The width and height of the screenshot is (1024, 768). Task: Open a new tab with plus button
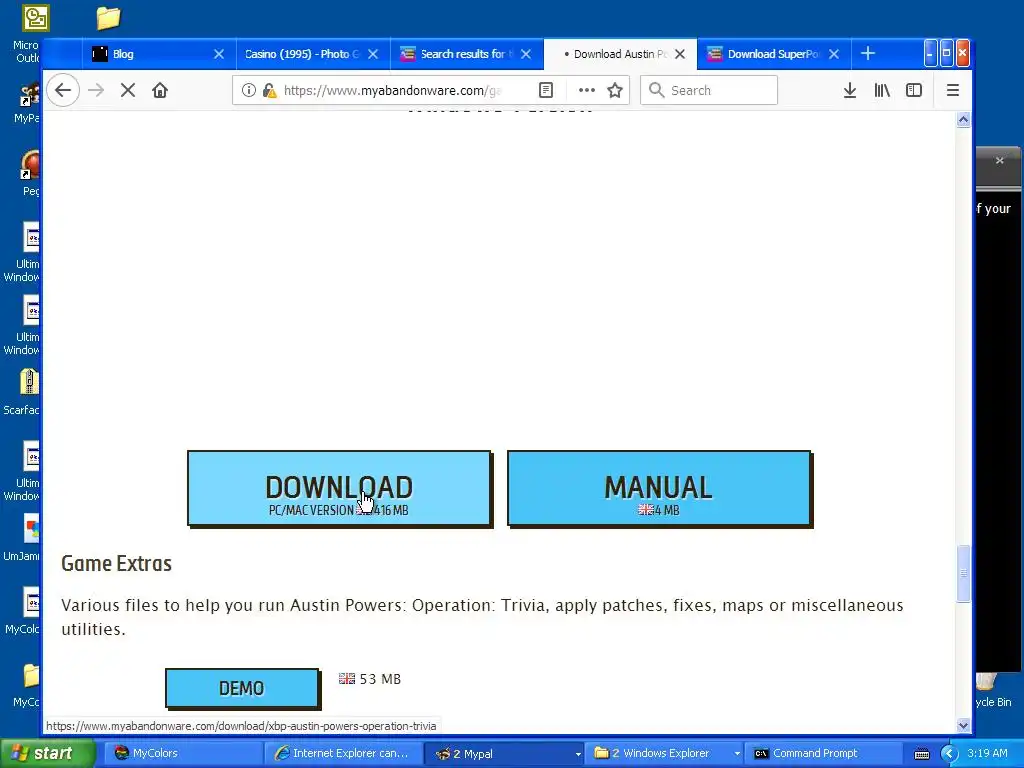[868, 54]
